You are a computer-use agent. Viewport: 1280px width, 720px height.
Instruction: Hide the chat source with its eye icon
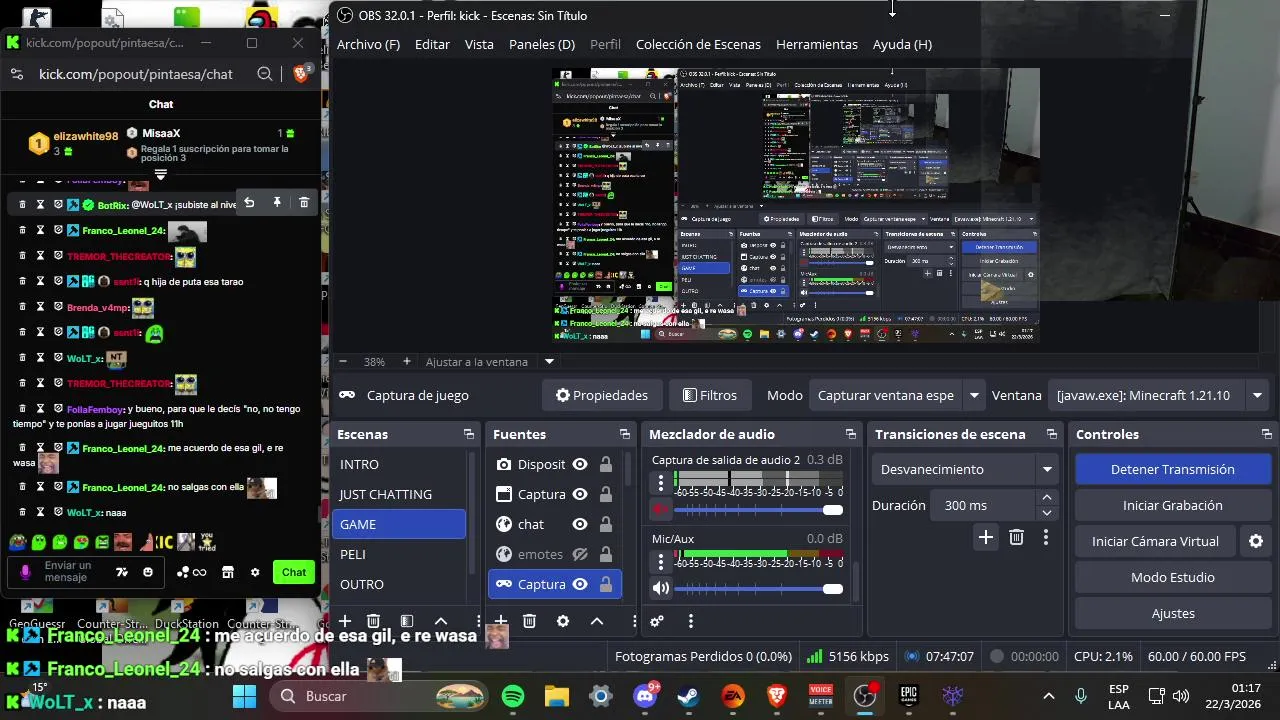(580, 524)
